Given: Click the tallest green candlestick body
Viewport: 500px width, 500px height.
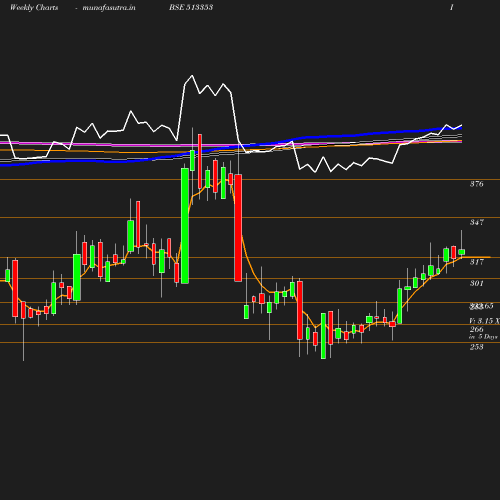Looking at the screenshot, I should point(185,226).
